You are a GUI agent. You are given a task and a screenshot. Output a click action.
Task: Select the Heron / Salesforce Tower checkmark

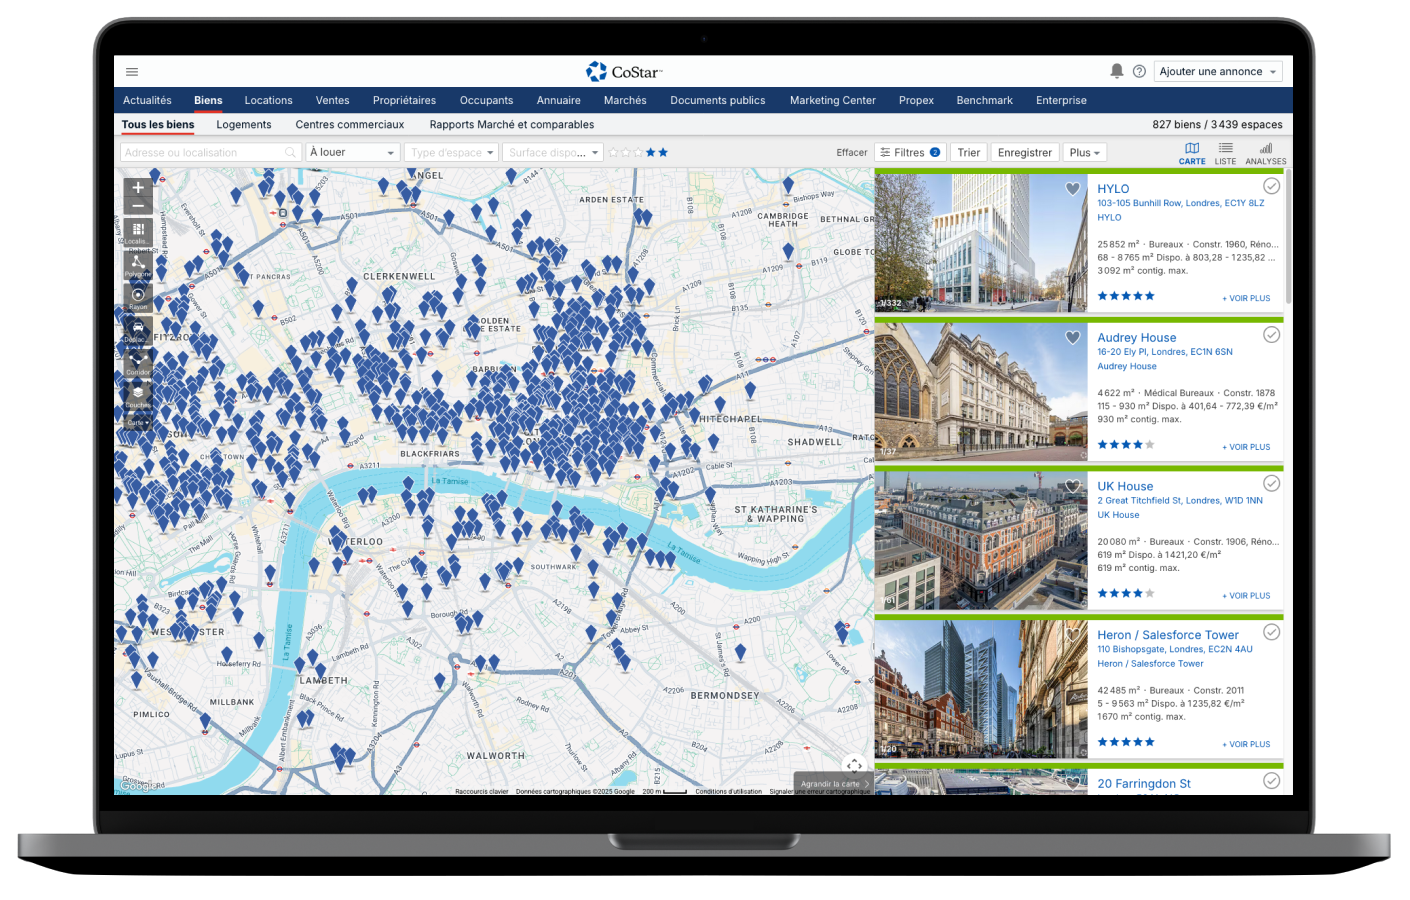click(1271, 632)
